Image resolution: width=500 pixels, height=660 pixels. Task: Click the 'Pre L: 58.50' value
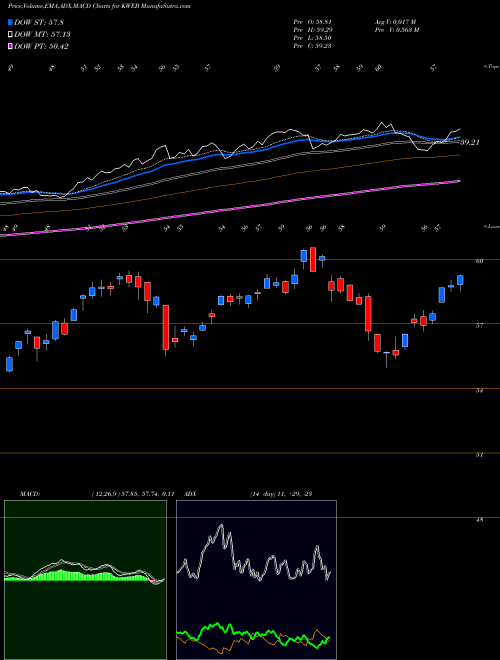coord(313,38)
